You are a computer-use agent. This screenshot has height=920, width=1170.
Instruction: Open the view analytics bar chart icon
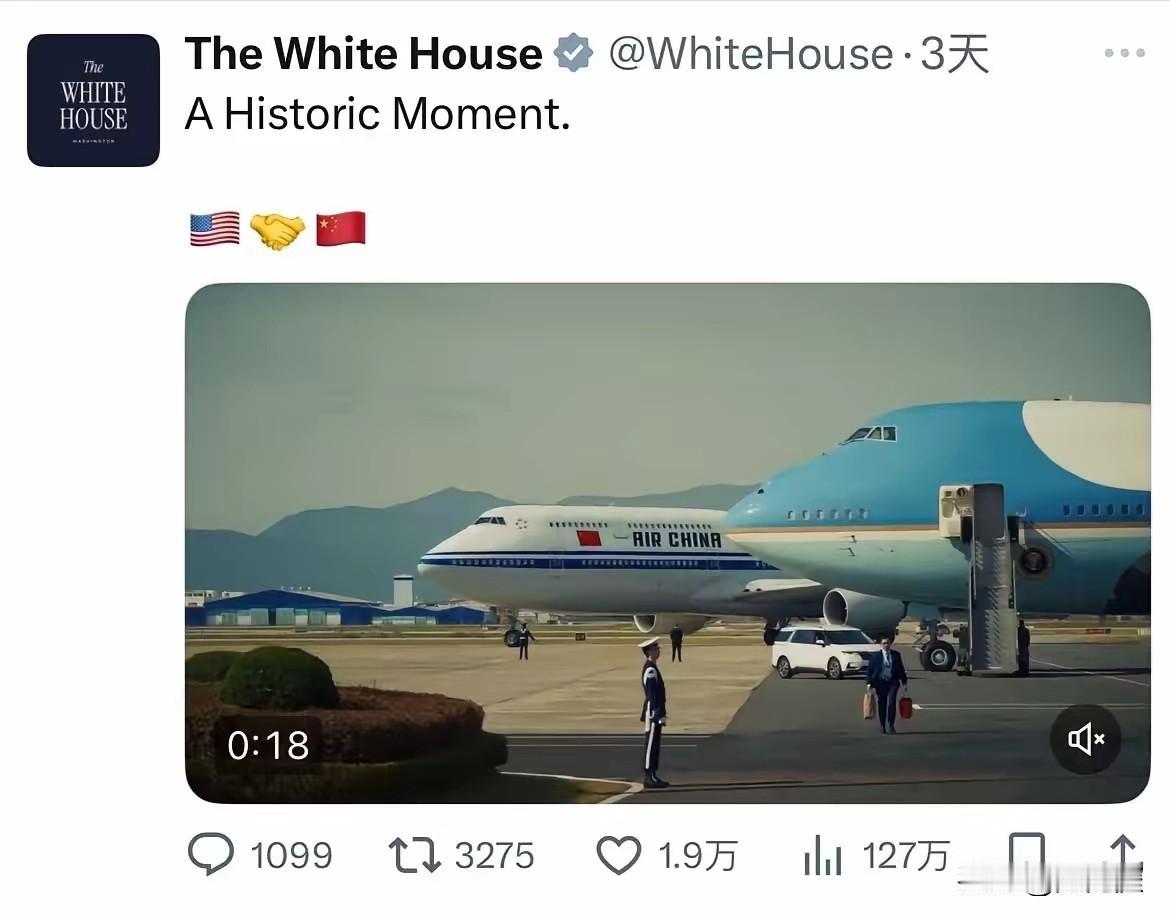pos(821,854)
